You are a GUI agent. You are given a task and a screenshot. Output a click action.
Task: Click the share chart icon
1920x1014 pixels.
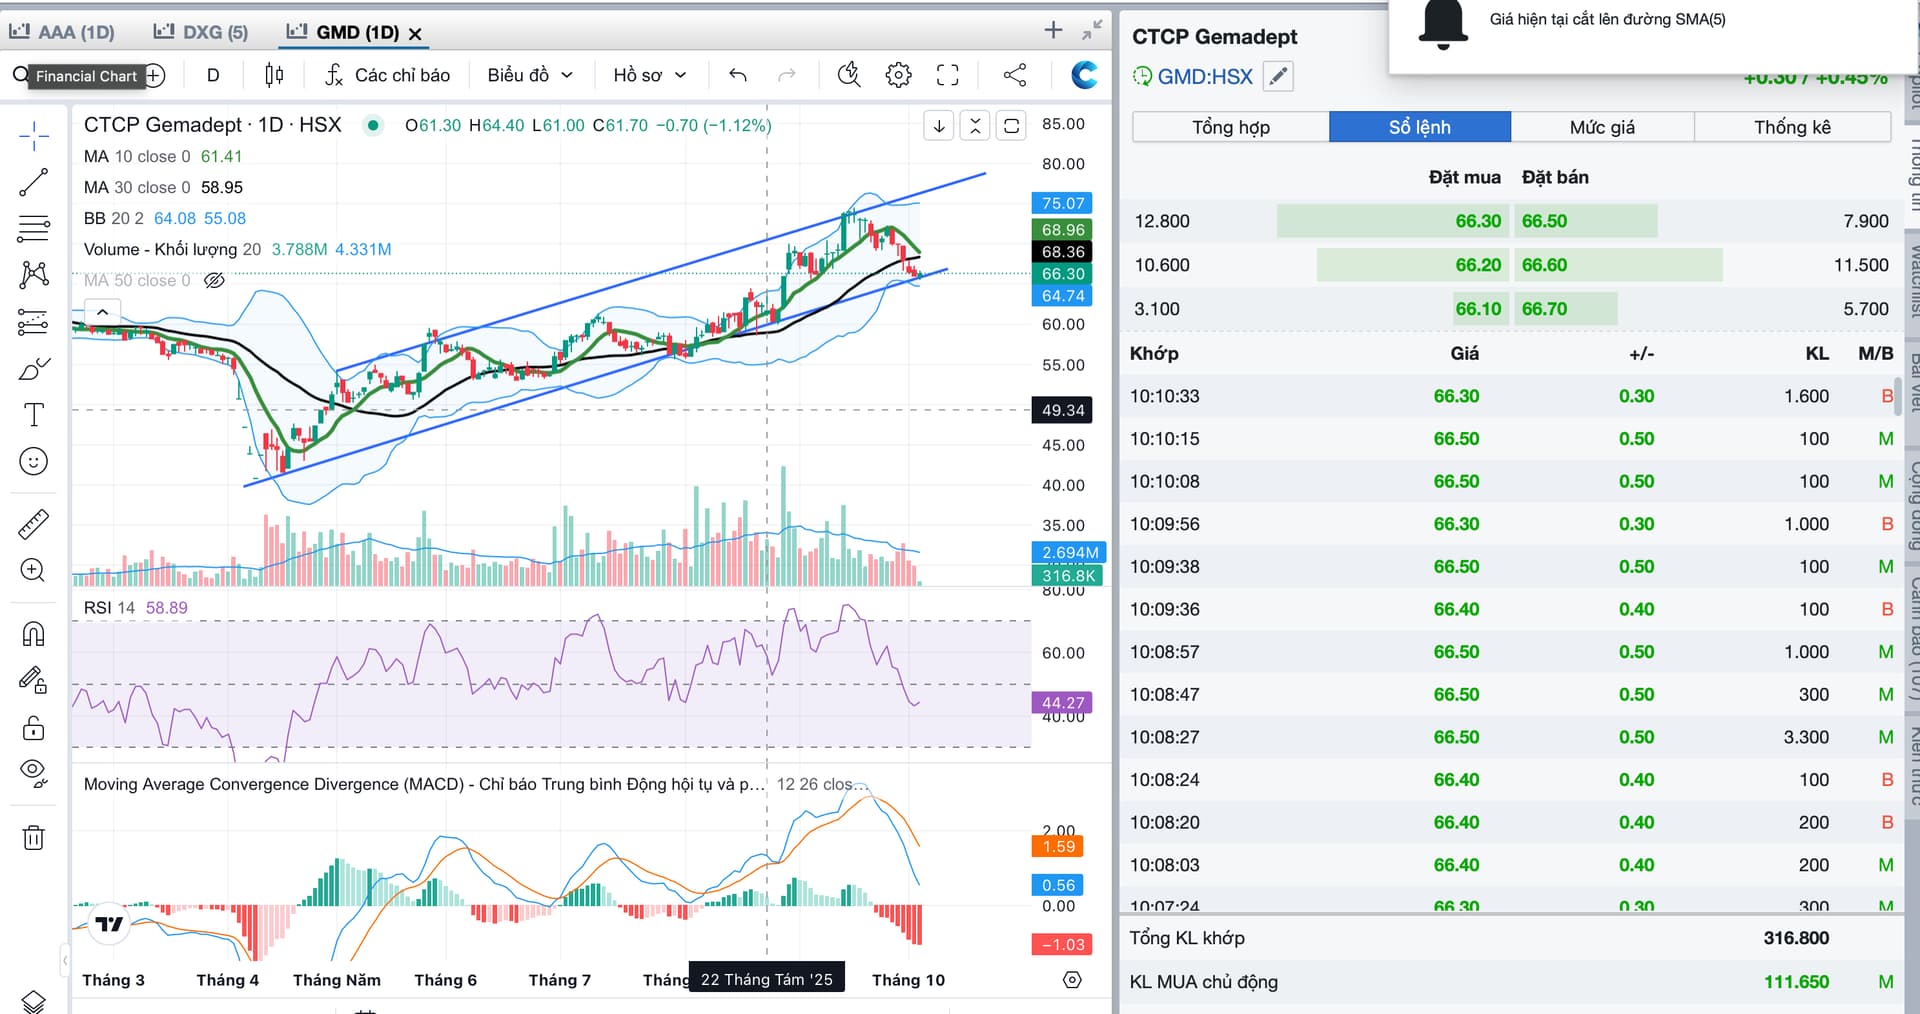[x=1014, y=75]
